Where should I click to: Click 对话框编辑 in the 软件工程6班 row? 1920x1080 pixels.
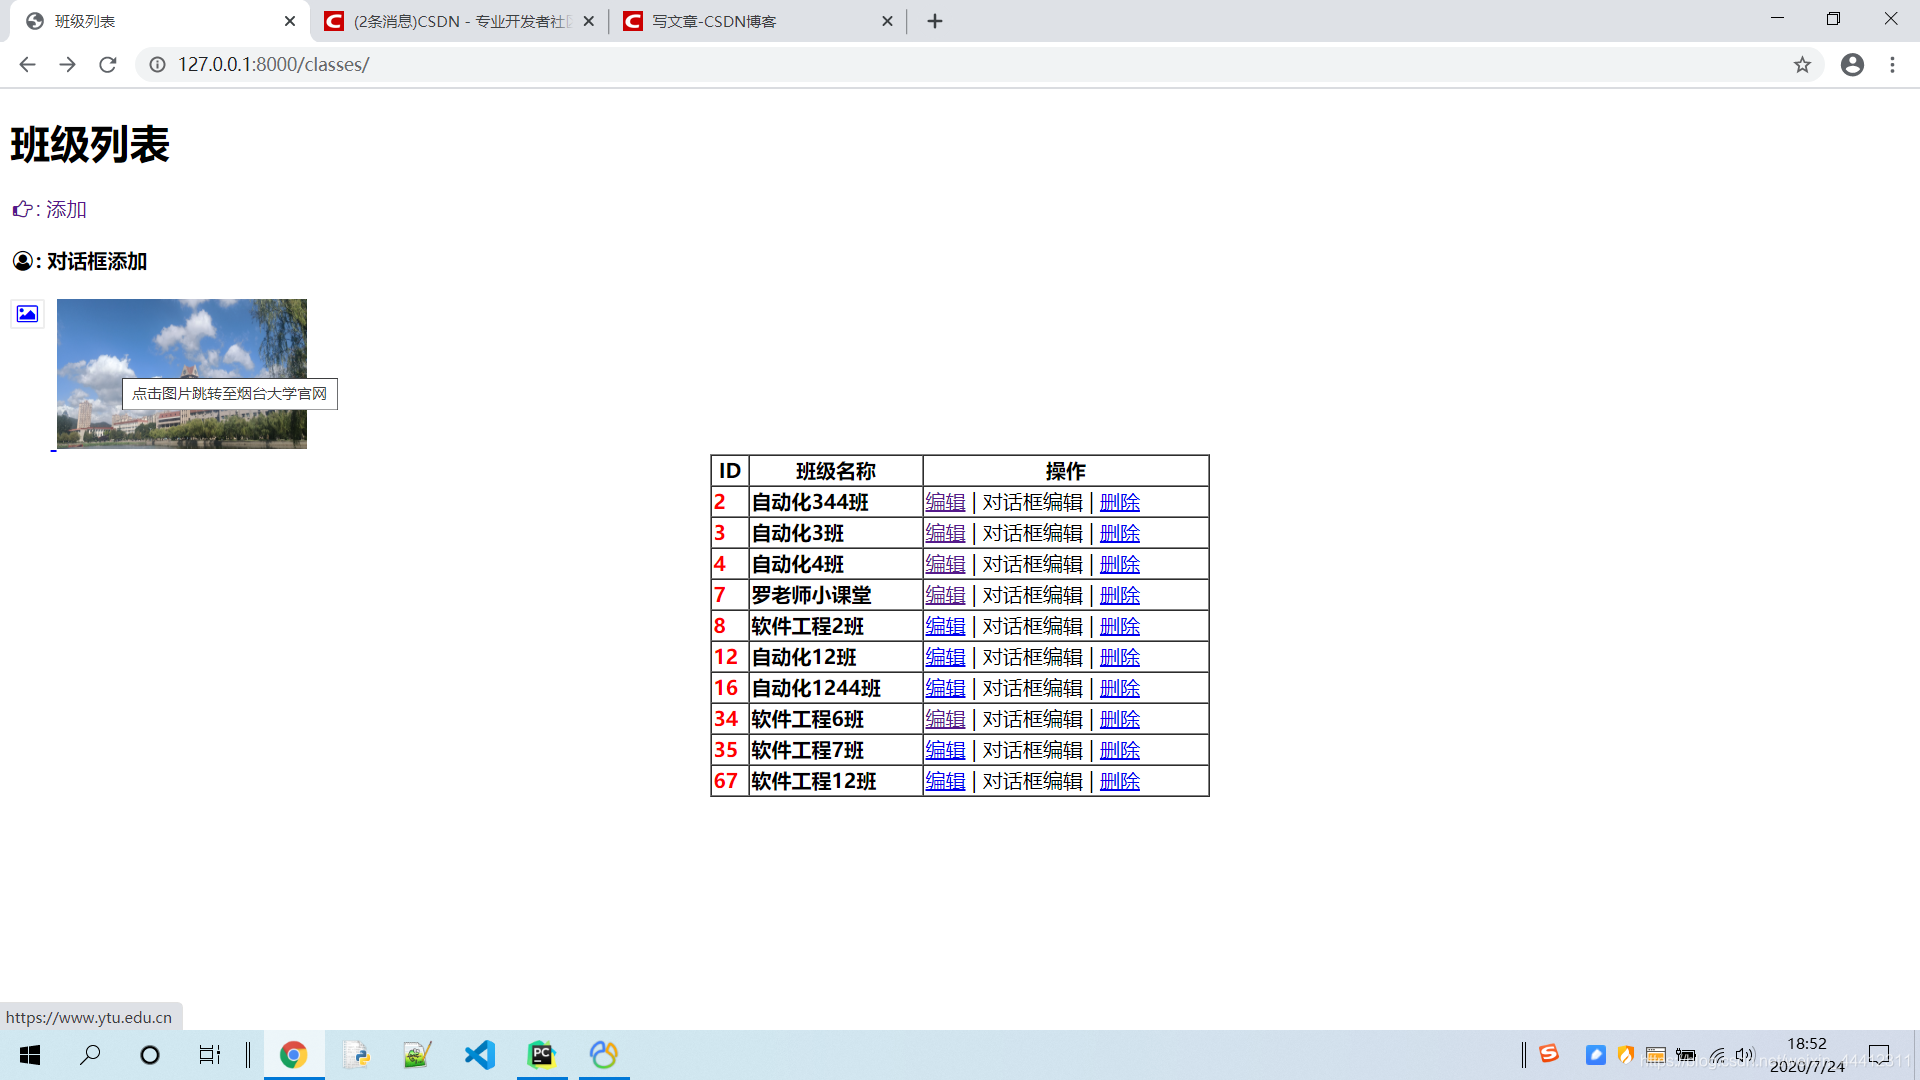point(1033,719)
